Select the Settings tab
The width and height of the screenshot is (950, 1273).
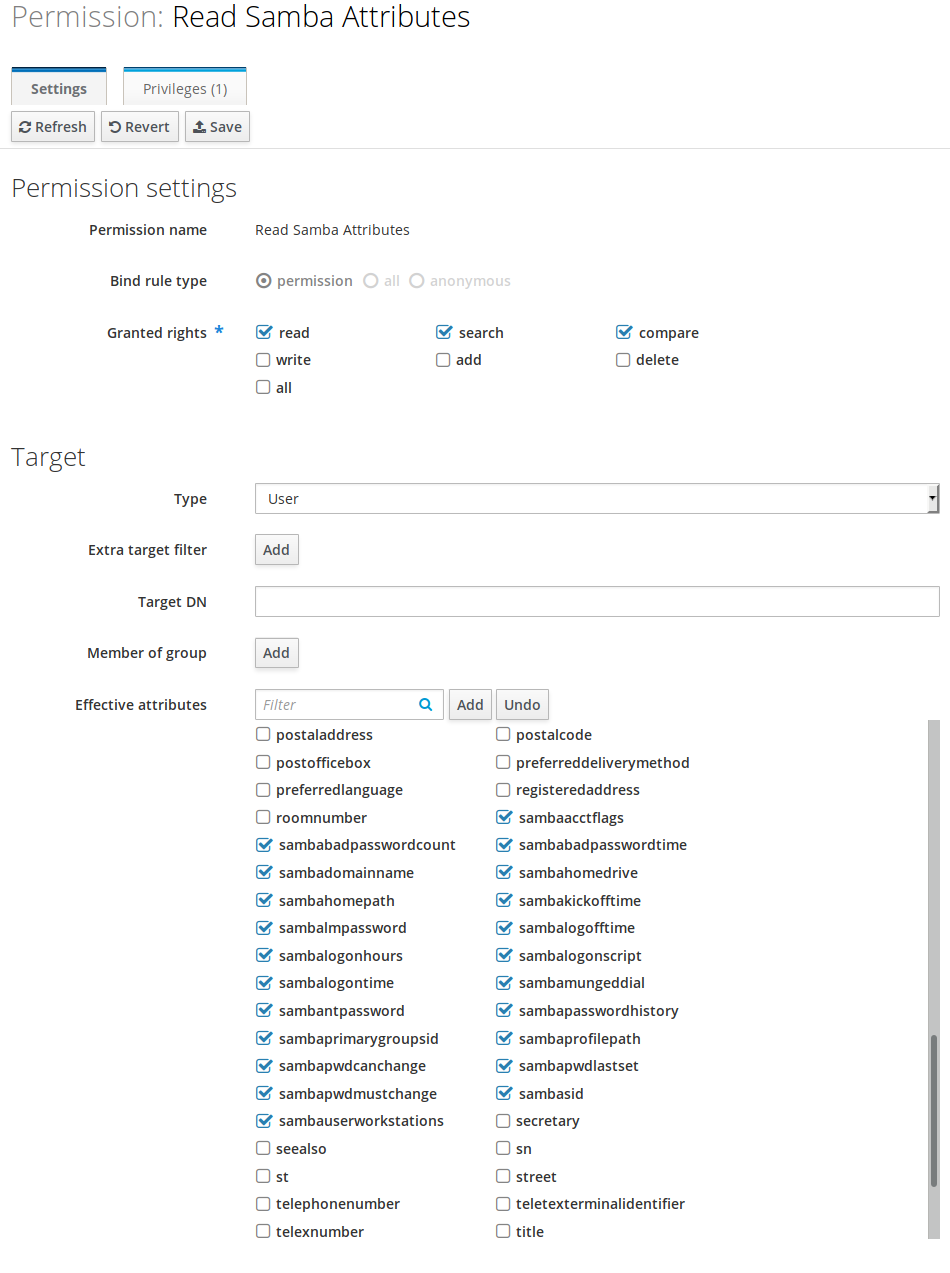click(x=58, y=88)
